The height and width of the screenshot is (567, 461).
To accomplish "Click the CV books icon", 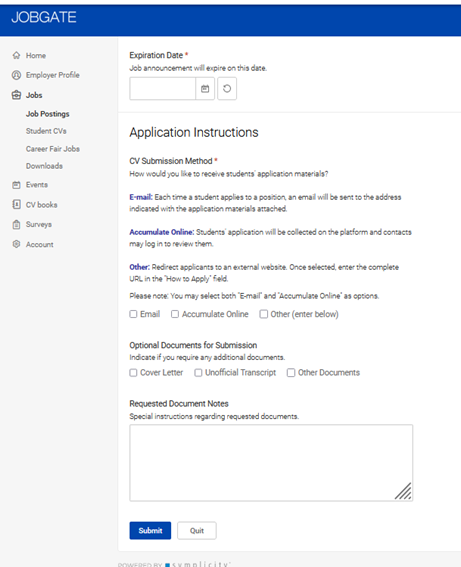I will 16,204.
